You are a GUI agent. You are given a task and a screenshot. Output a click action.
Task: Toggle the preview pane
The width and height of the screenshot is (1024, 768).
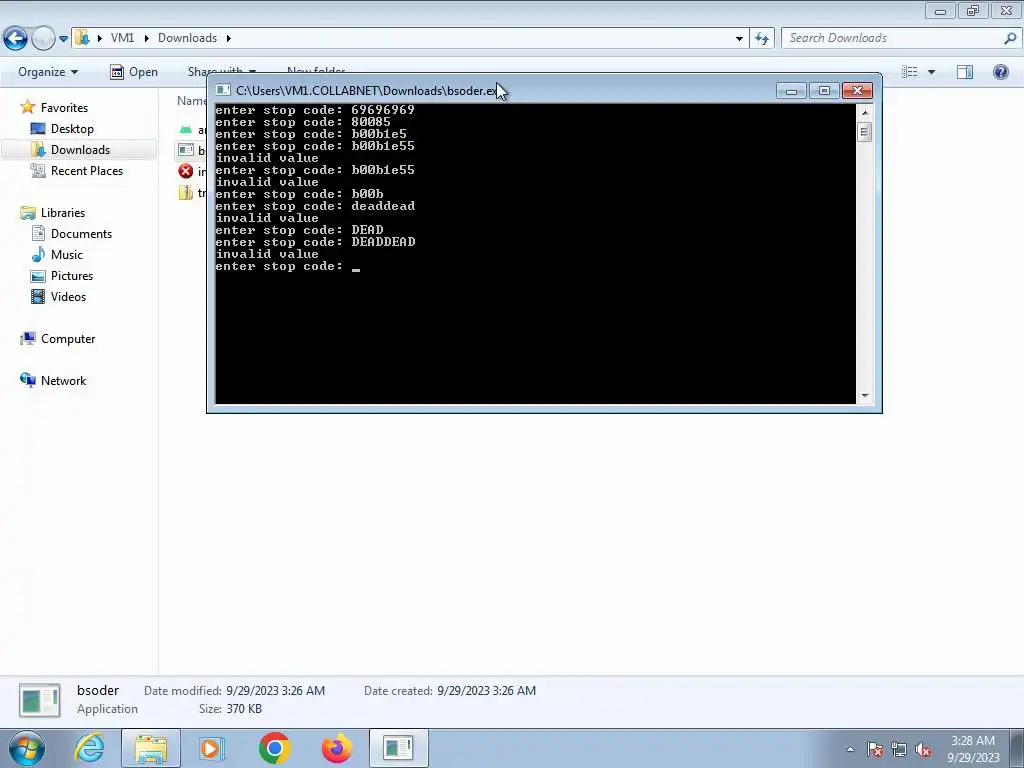[965, 72]
